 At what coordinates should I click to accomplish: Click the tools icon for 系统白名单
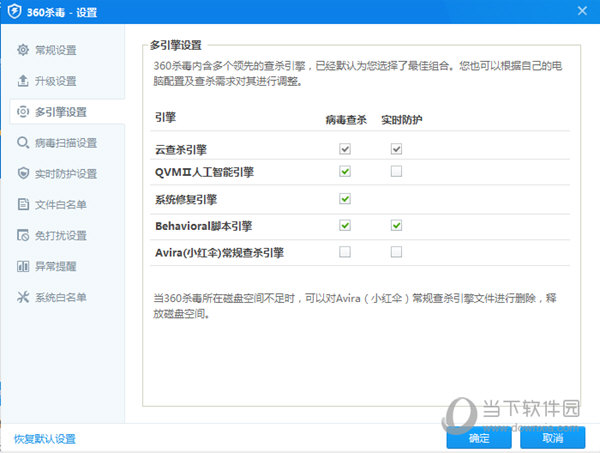23,297
